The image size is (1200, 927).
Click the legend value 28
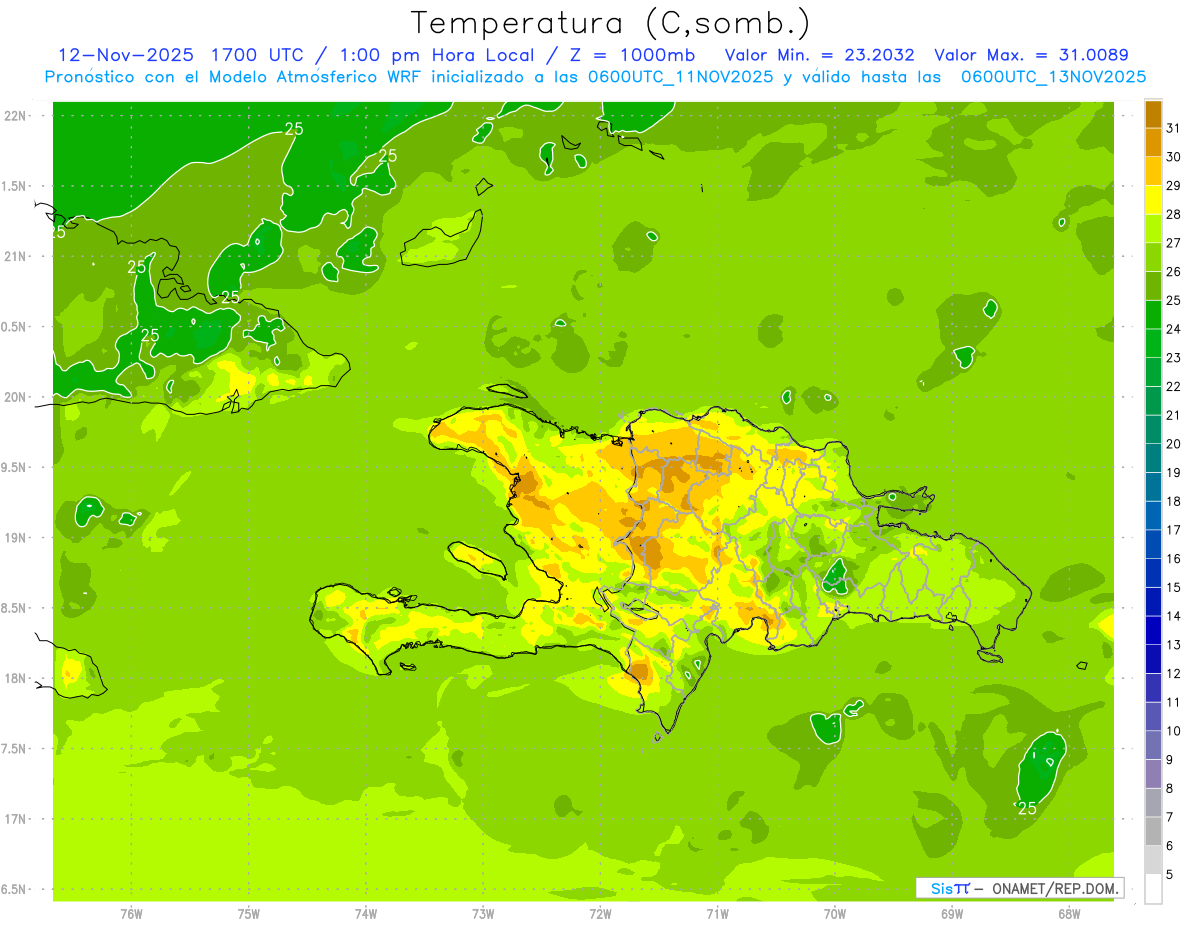[x=1173, y=214]
